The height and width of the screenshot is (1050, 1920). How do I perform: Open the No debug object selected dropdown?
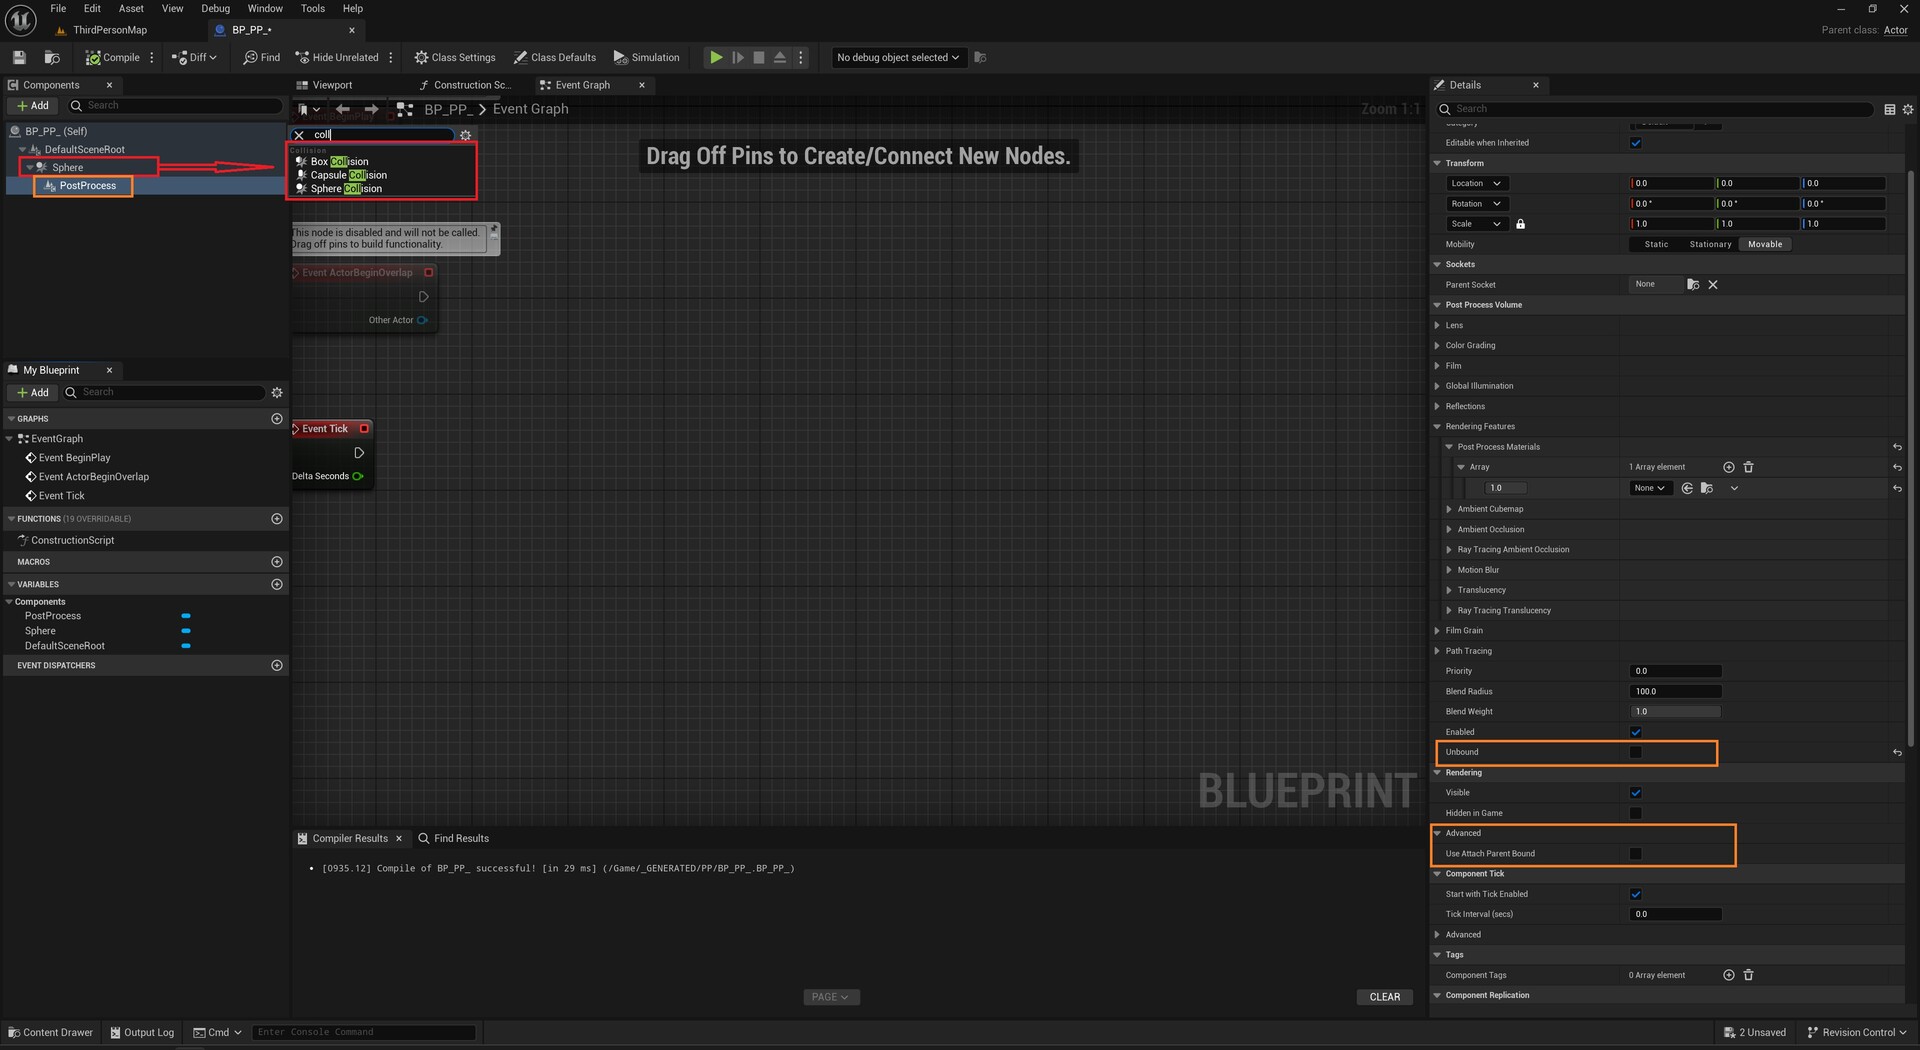[x=896, y=57]
